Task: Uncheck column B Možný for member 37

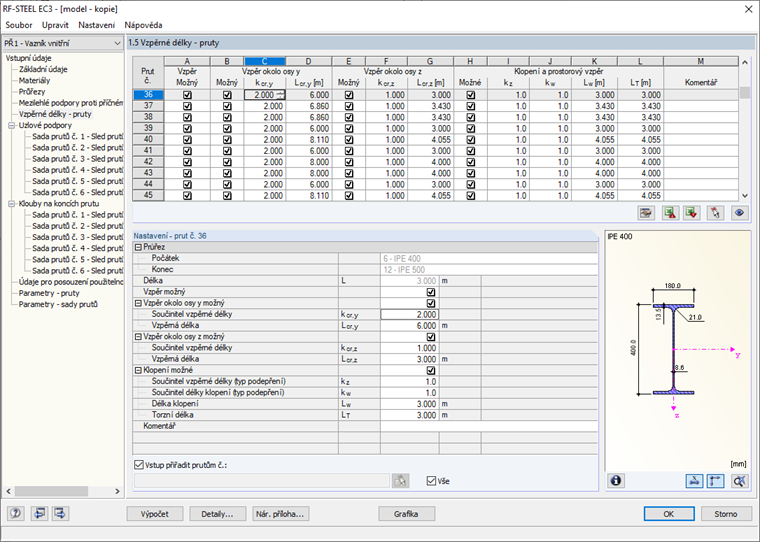Action: 227,106
